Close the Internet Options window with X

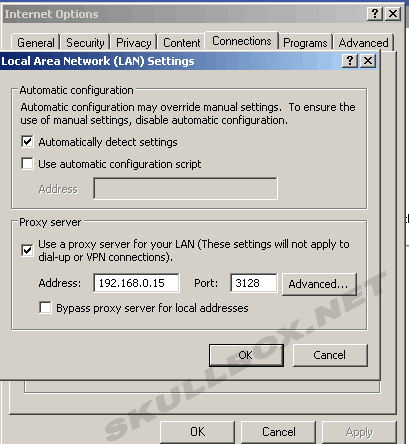tap(393, 14)
